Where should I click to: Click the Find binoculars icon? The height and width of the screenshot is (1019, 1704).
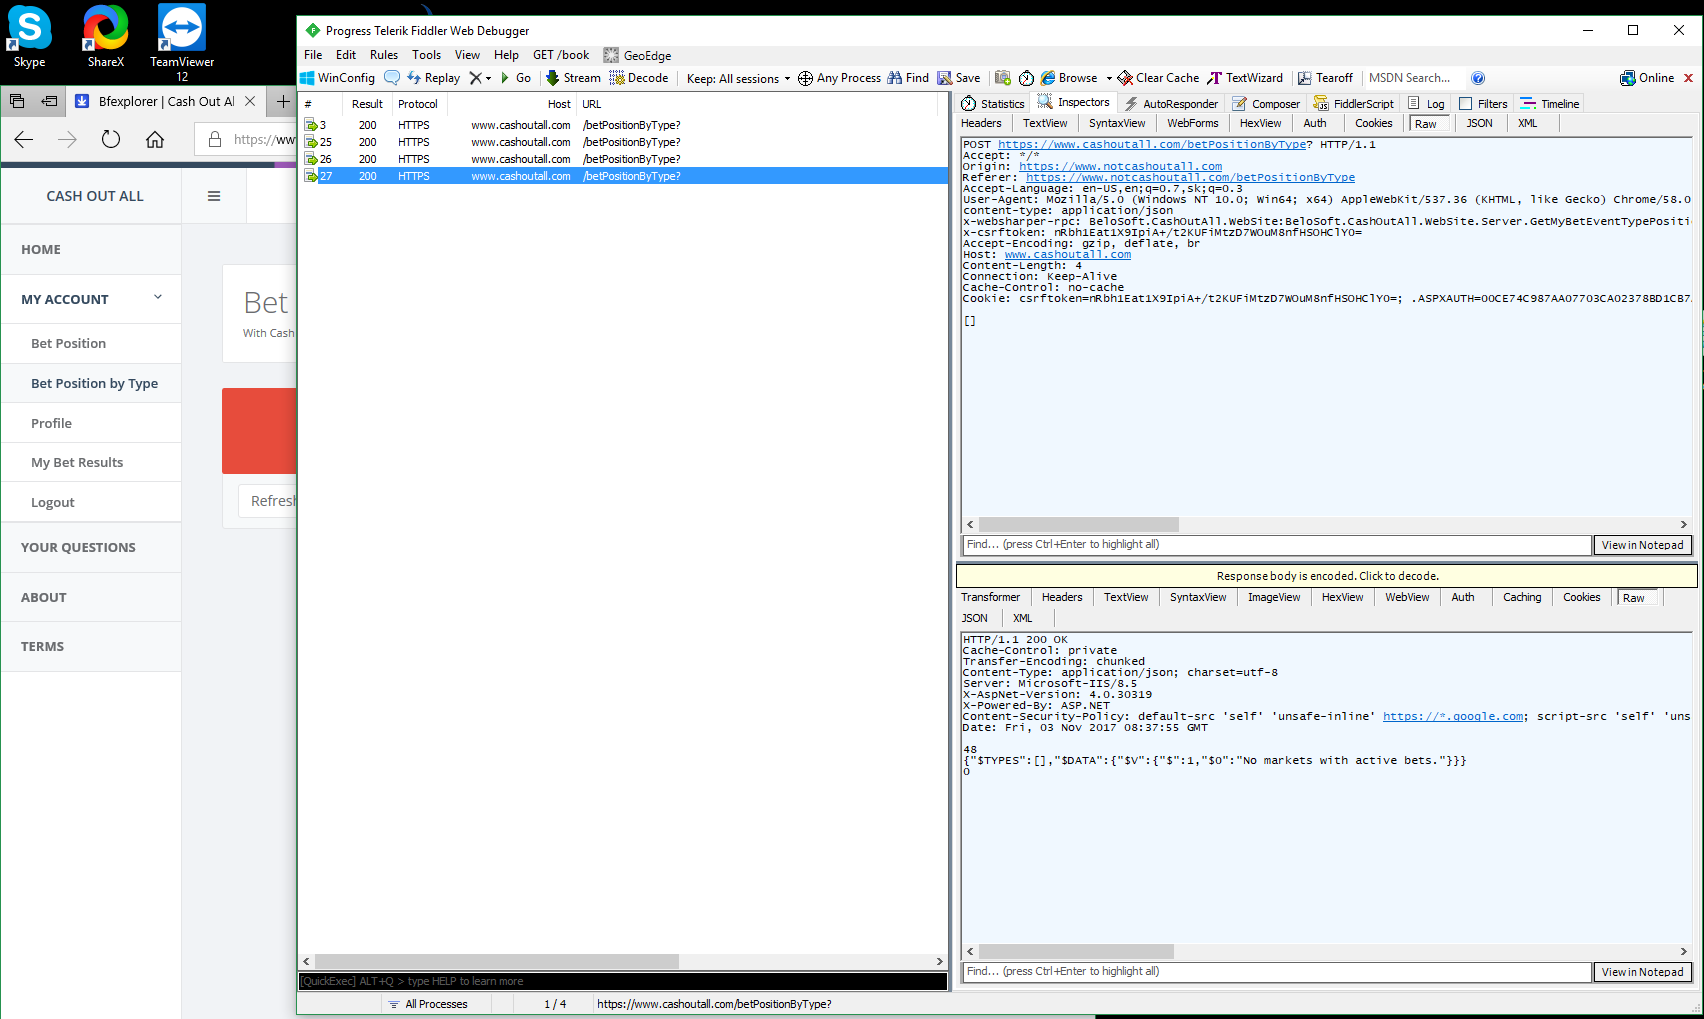[x=895, y=78]
